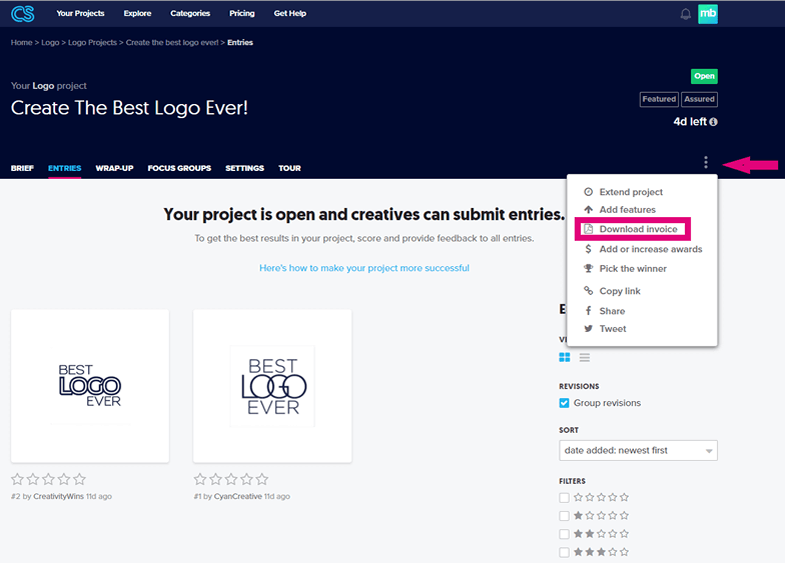The height and width of the screenshot is (563, 785).
Task: Open Categories in the top navigation
Action: [190, 13]
